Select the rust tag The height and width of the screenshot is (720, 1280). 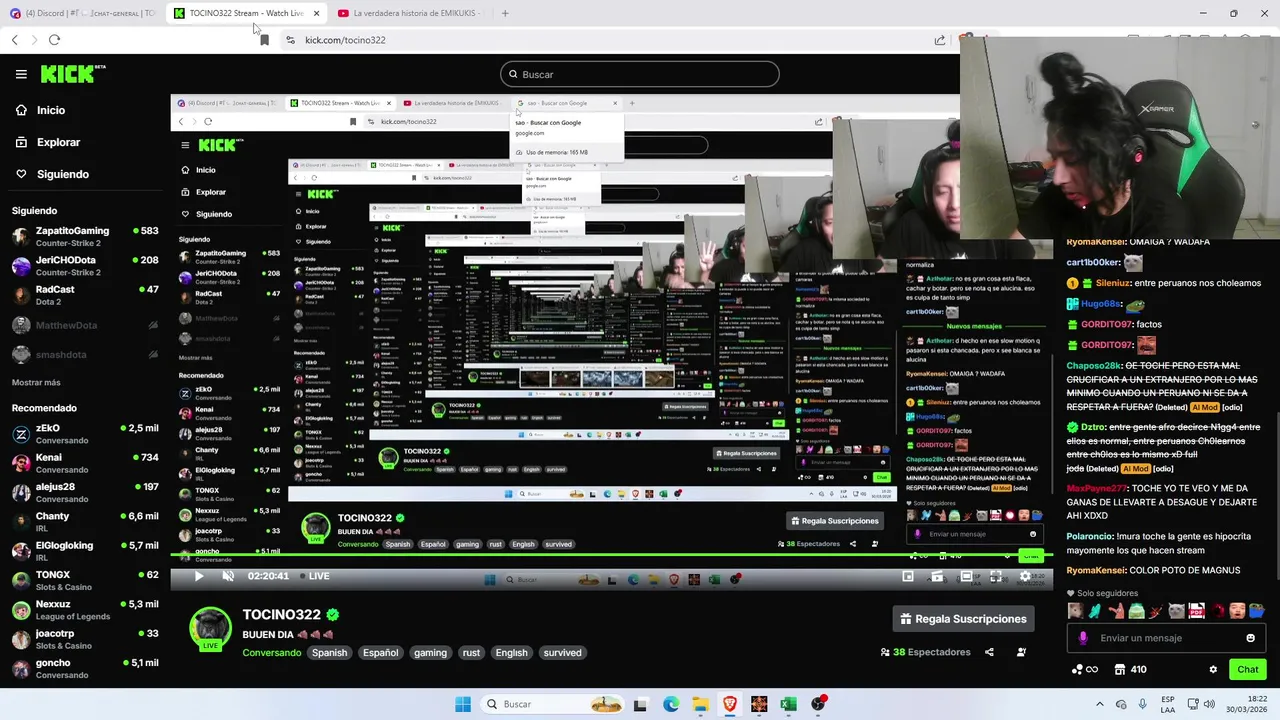pyautogui.click(x=471, y=653)
